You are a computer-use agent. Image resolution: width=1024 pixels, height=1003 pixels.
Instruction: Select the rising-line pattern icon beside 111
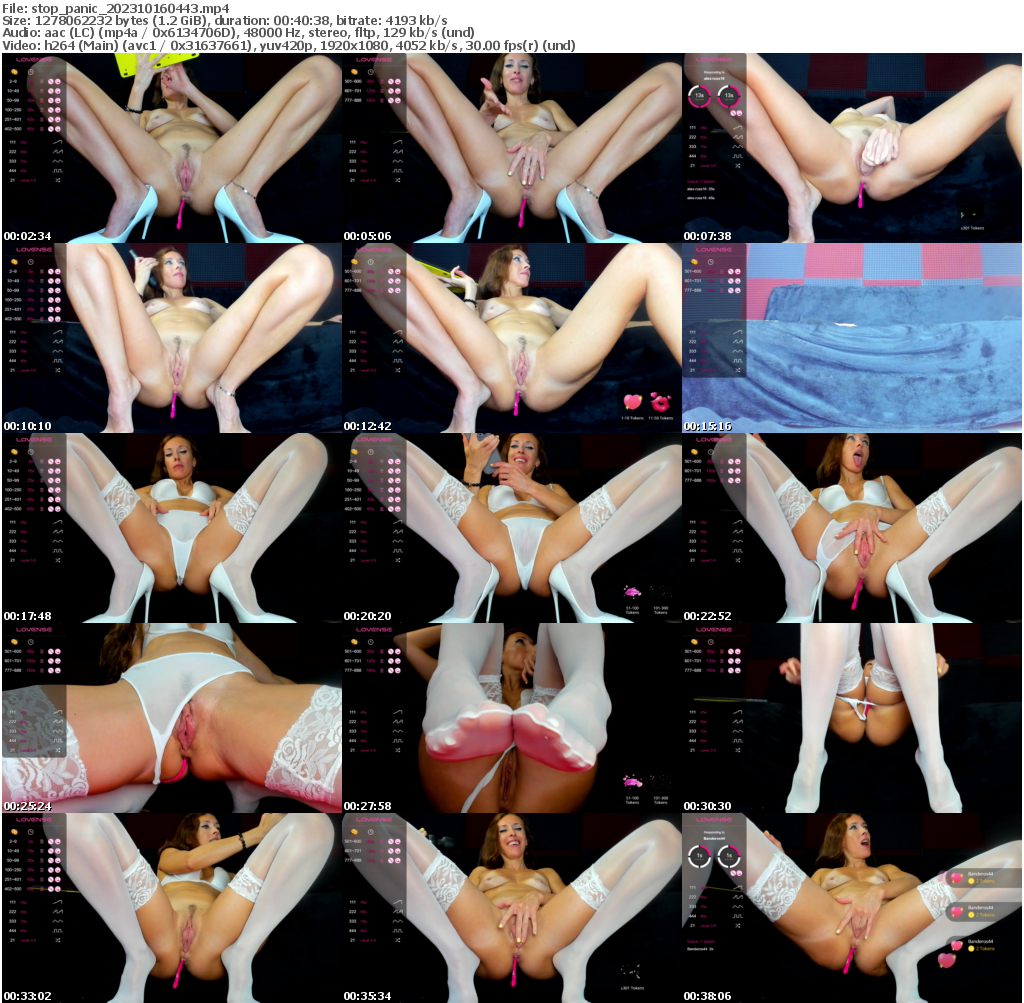click(57, 142)
